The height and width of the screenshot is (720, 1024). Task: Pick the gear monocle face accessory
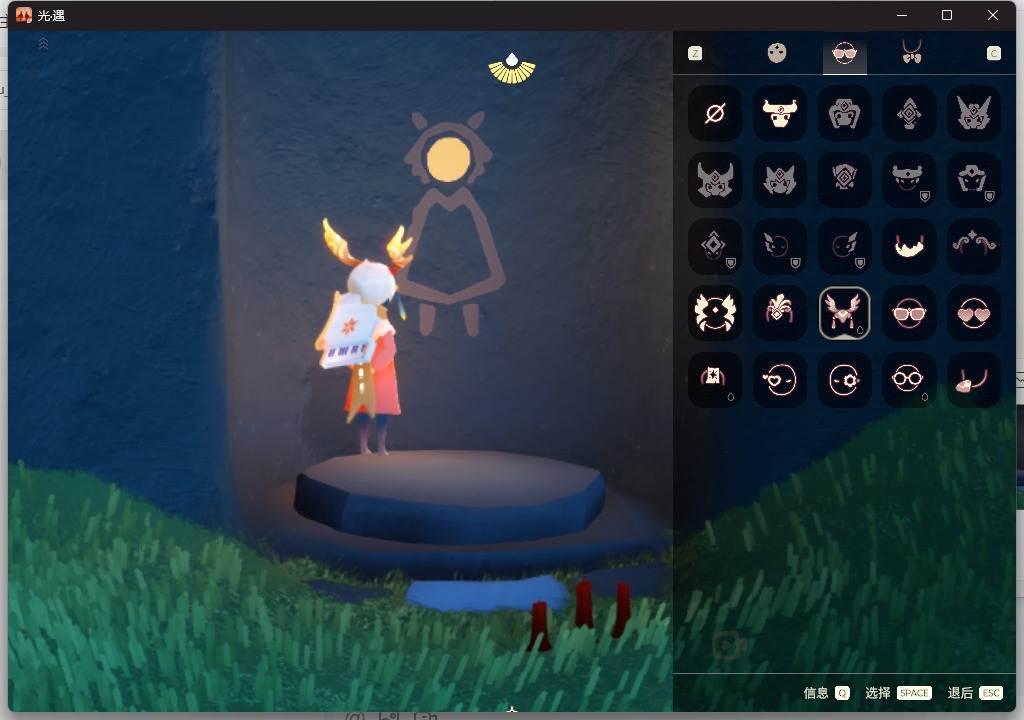844,380
